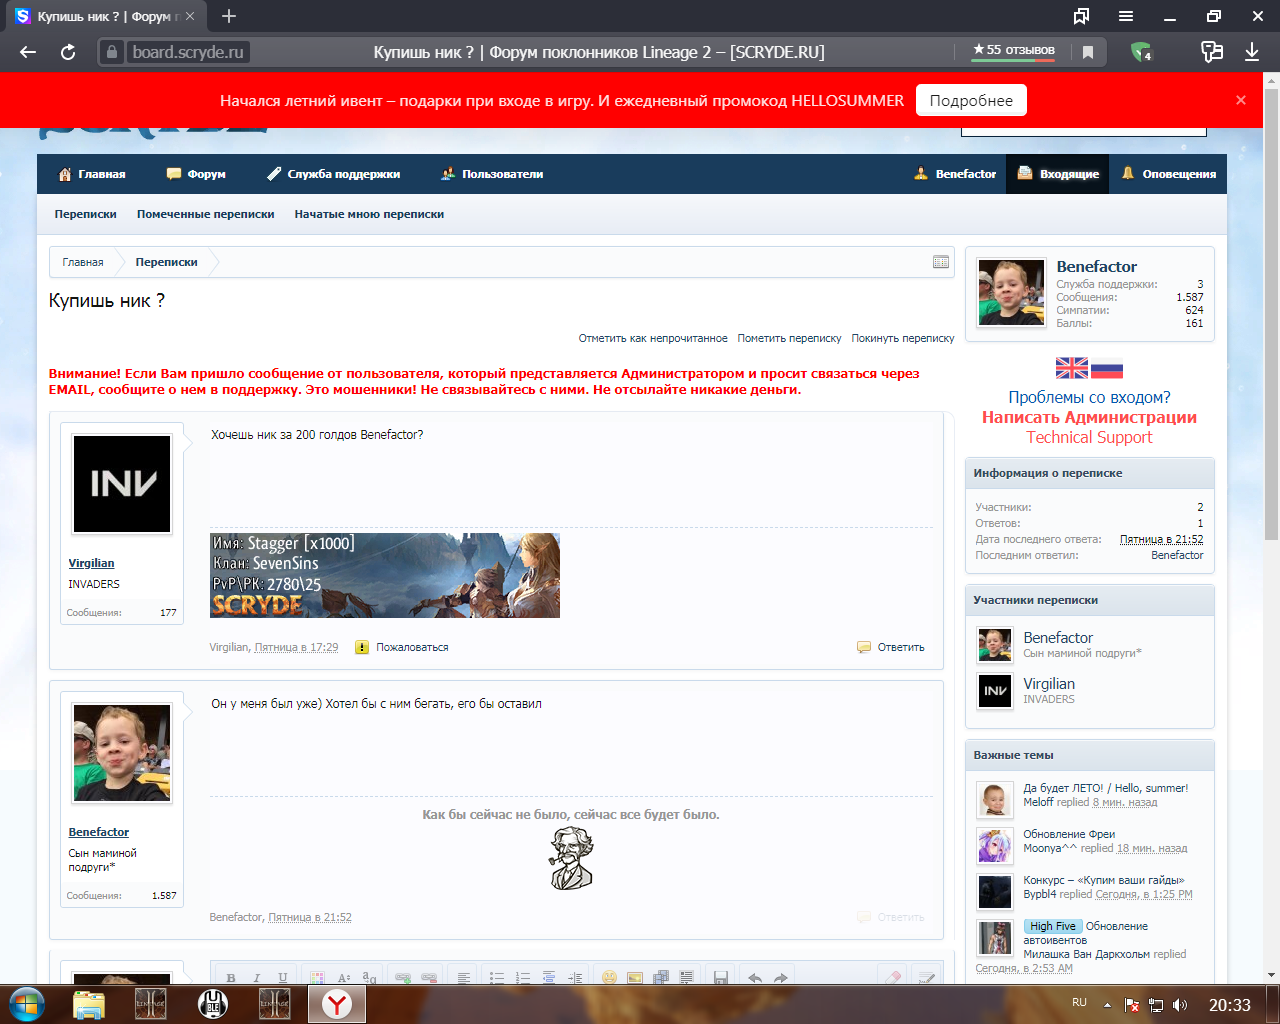Show hidden system tray icons
This screenshot has width=1280, height=1024.
(1107, 1004)
